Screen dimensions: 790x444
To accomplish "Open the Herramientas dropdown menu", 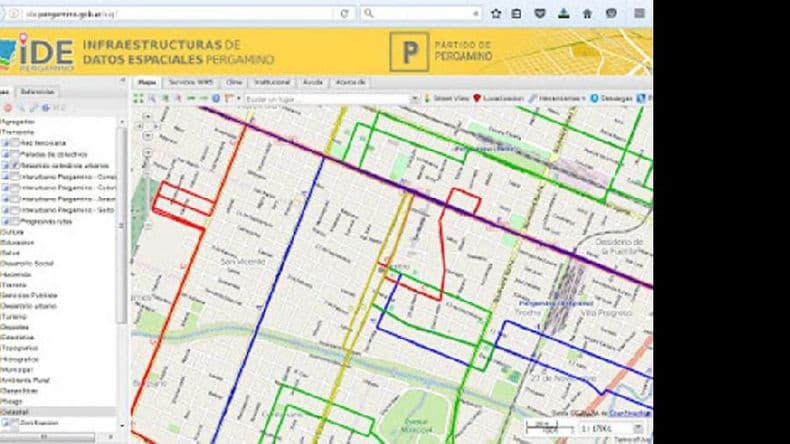I will [x=557, y=99].
